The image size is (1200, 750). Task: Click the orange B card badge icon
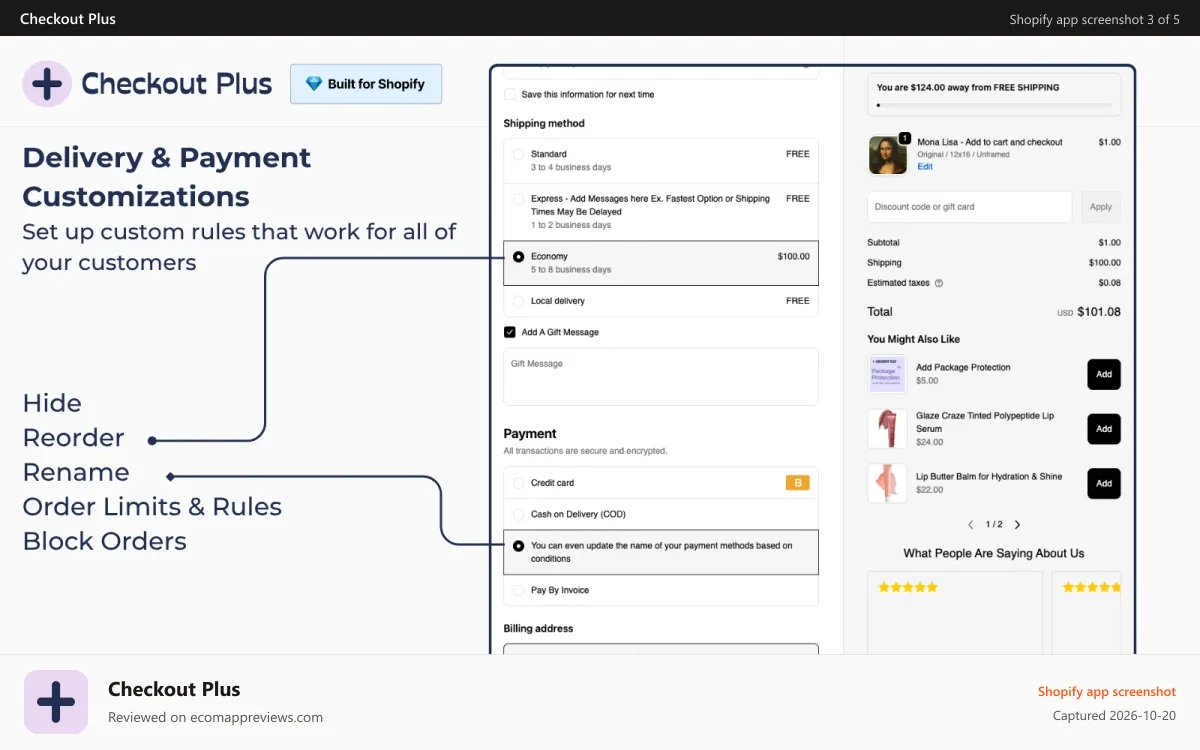pyautogui.click(x=798, y=483)
